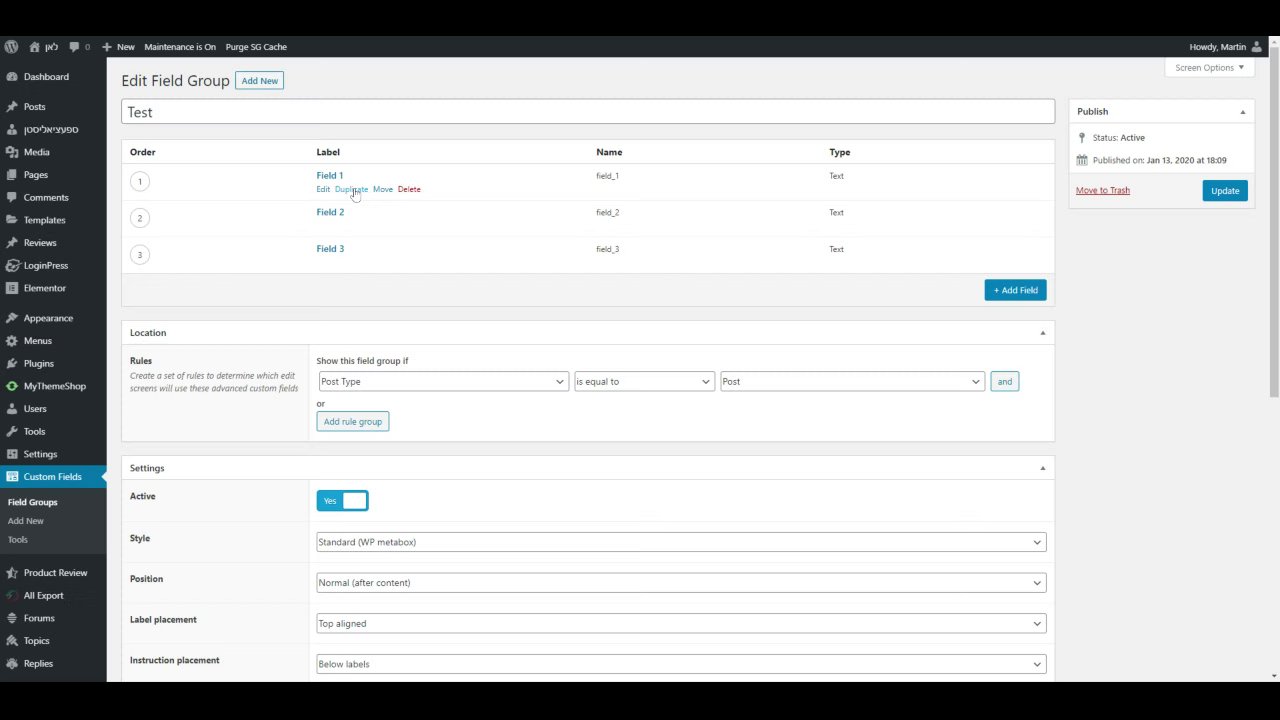Image resolution: width=1280 pixels, height=720 pixels.
Task: Click Edit link under Field 1
Action: tap(323, 189)
